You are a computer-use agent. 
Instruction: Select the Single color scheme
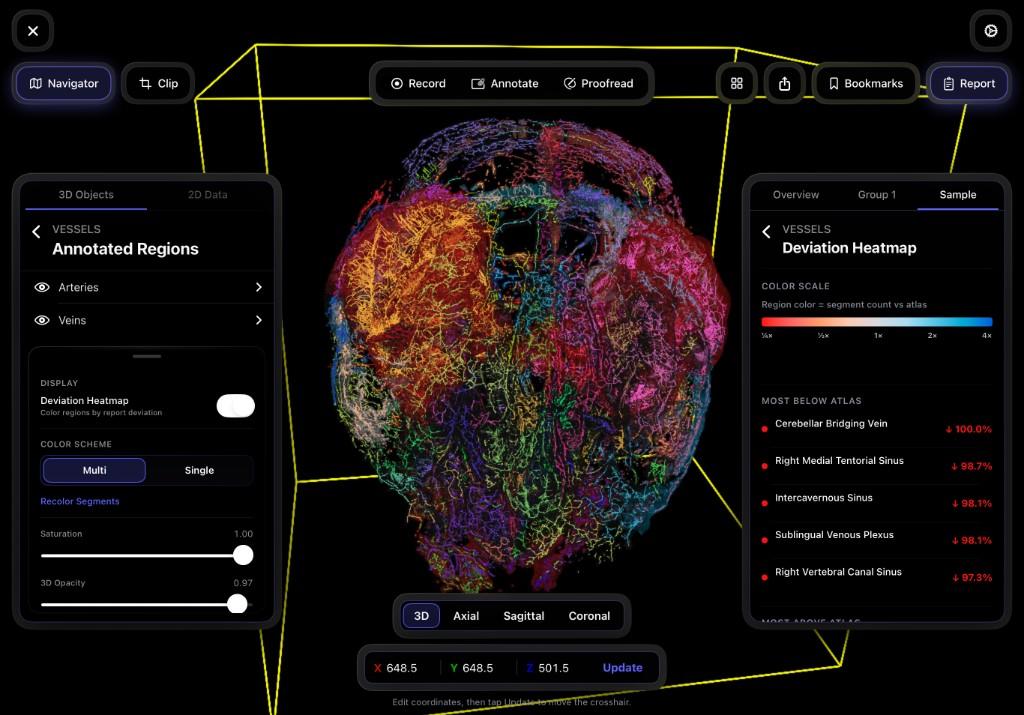click(199, 470)
